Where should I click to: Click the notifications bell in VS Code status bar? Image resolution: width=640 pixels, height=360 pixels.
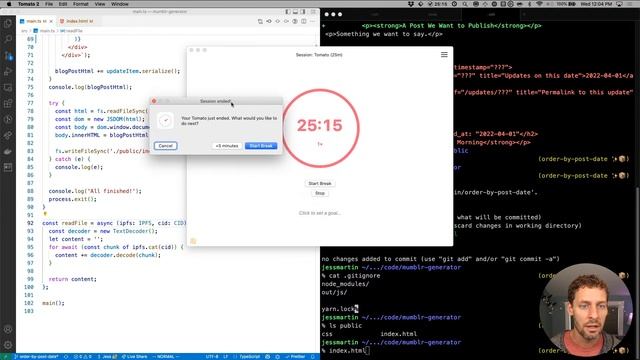[x=313, y=357]
